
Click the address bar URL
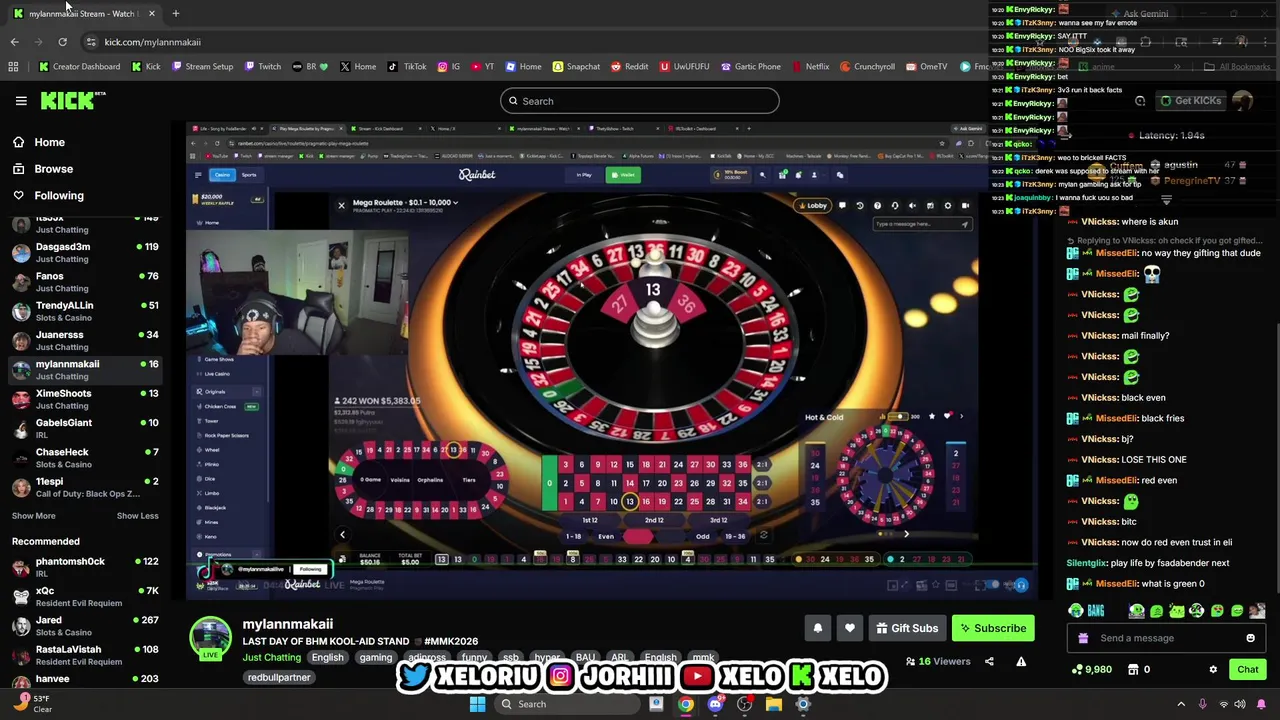(152, 42)
